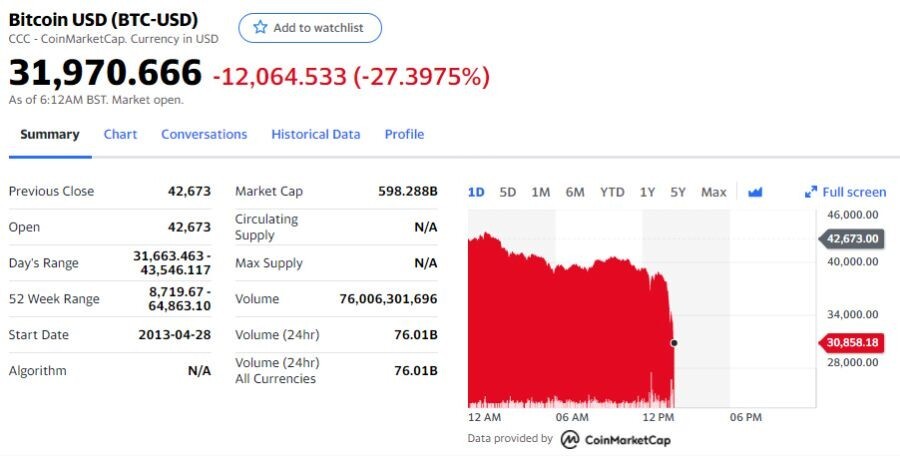This screenshot has height=456, width=900.
Task: Select the Summary tab
Action: tap(50, 134)
